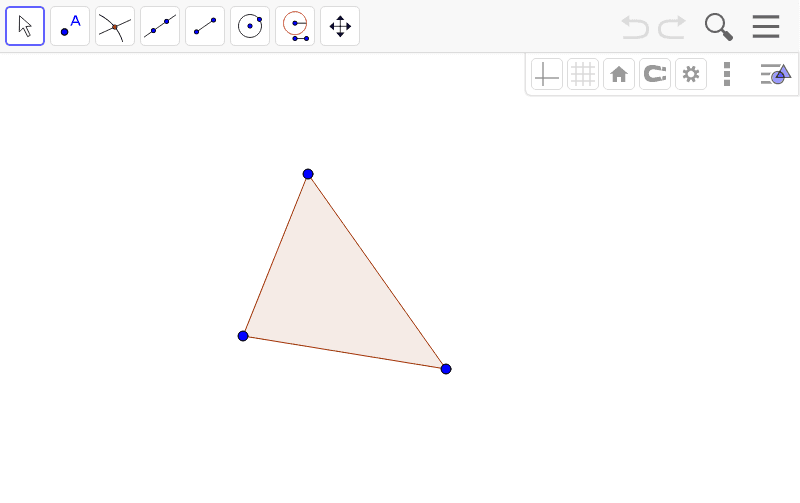This screenshot has width=800, height=503.
Task: Select the Move Graphics View tool
Action: tap(340, 26)
